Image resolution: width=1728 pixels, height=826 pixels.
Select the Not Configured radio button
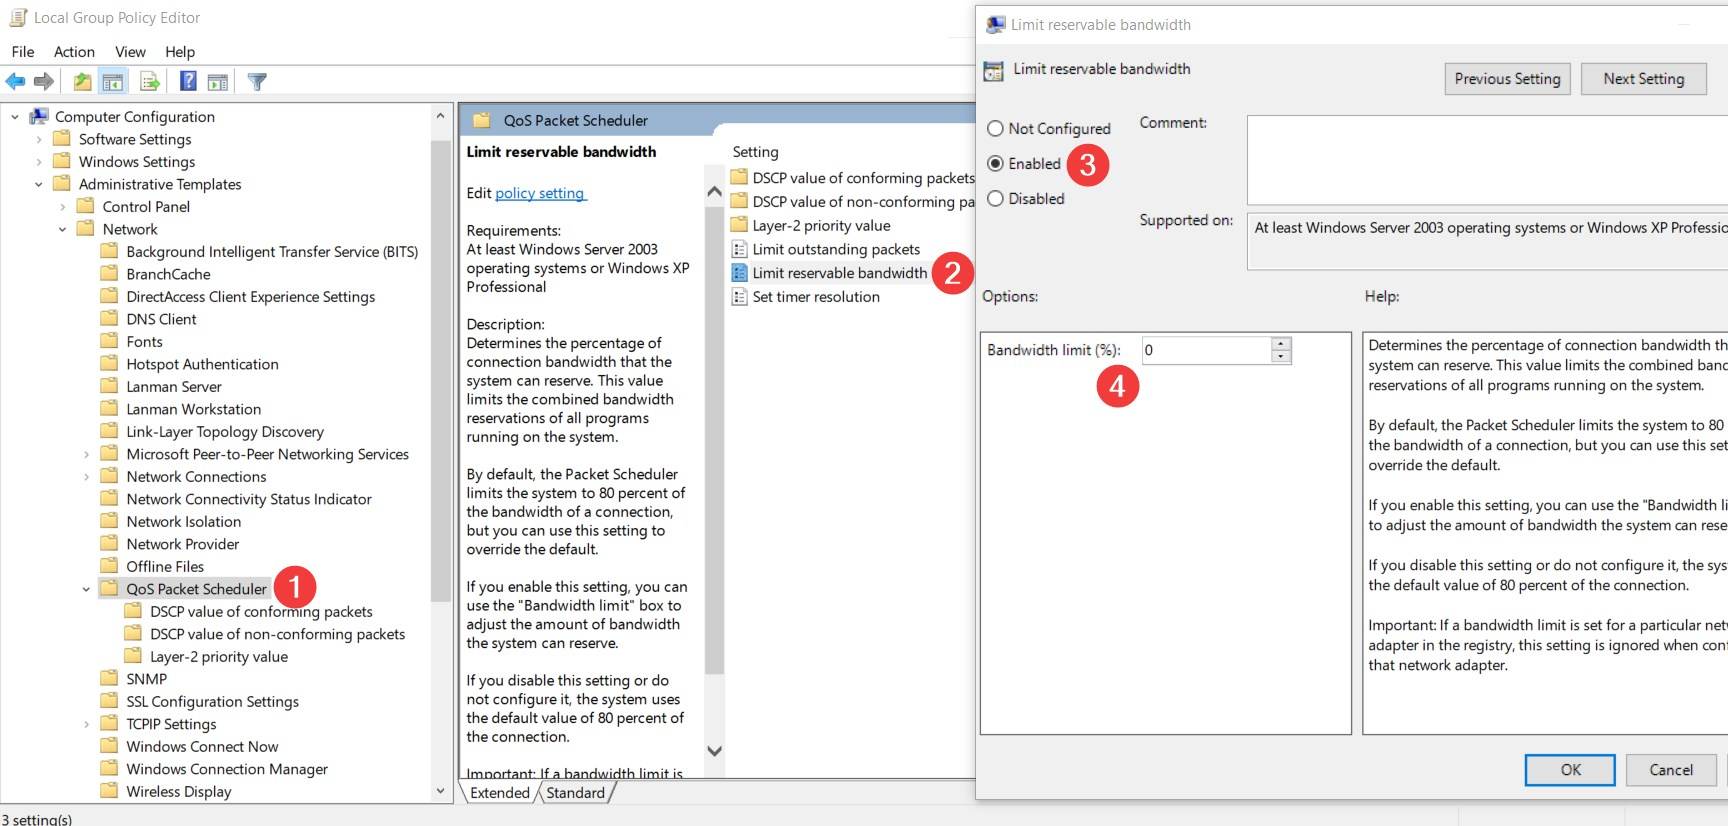click(995, 129)
